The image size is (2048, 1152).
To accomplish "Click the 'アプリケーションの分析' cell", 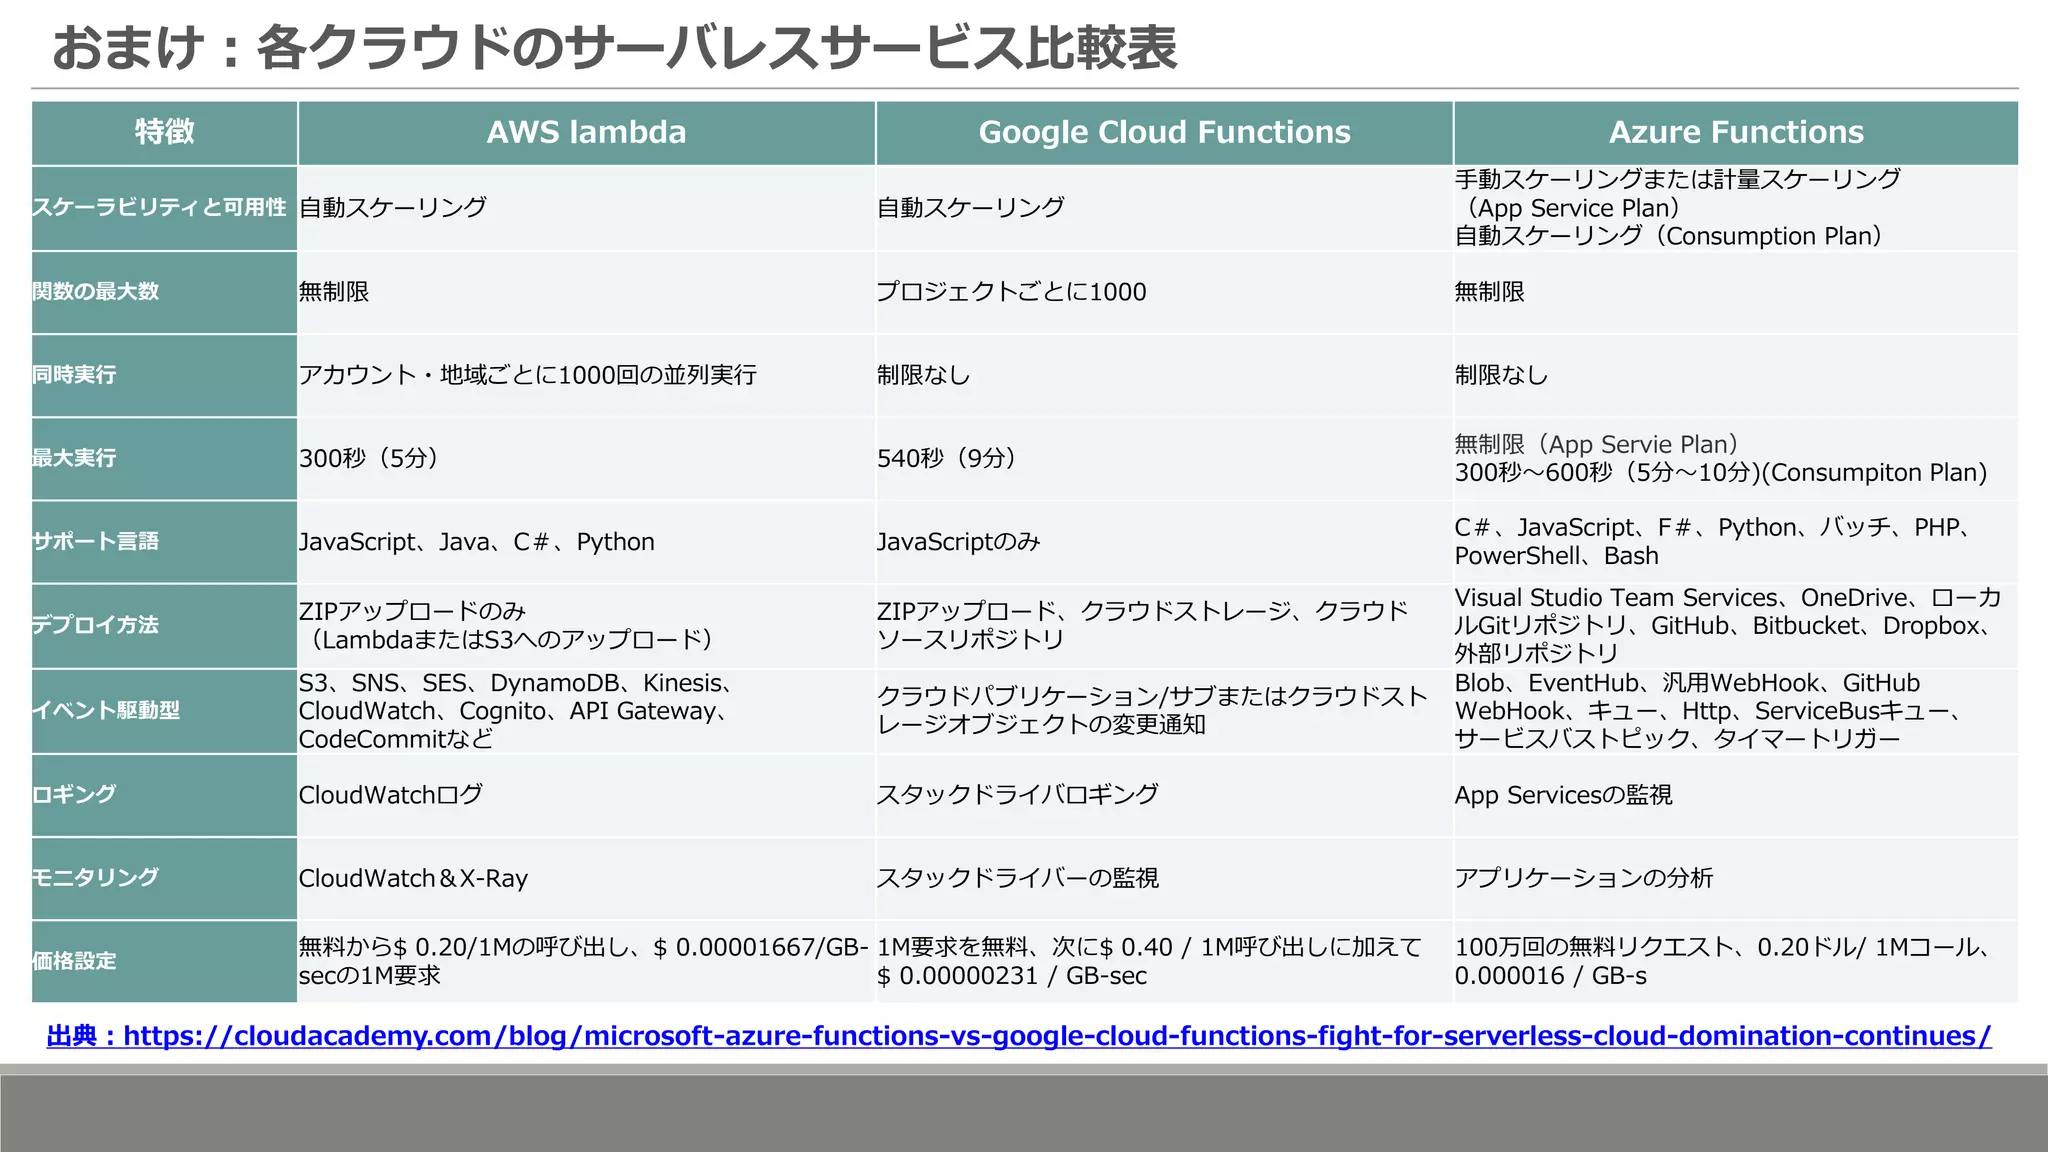I will 1736,878.
